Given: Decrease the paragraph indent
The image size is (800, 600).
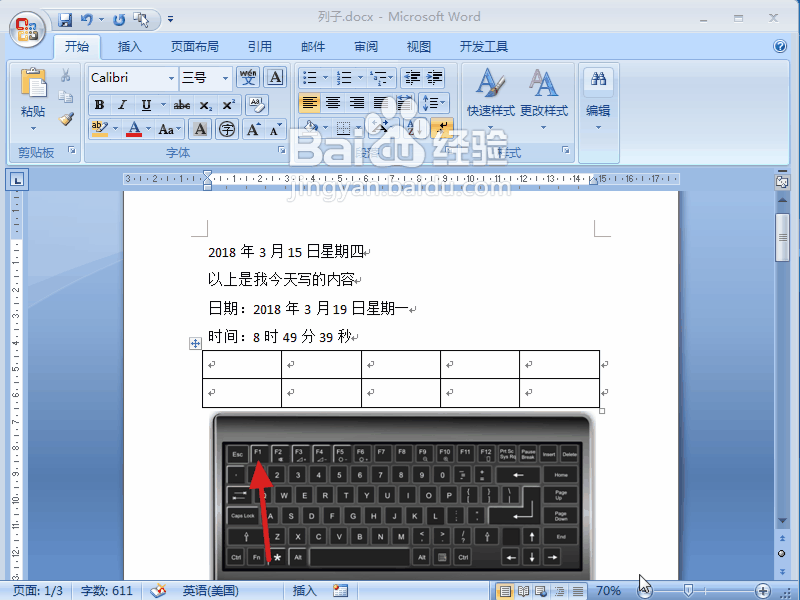Looking at the screenshot, I should 412,78.
